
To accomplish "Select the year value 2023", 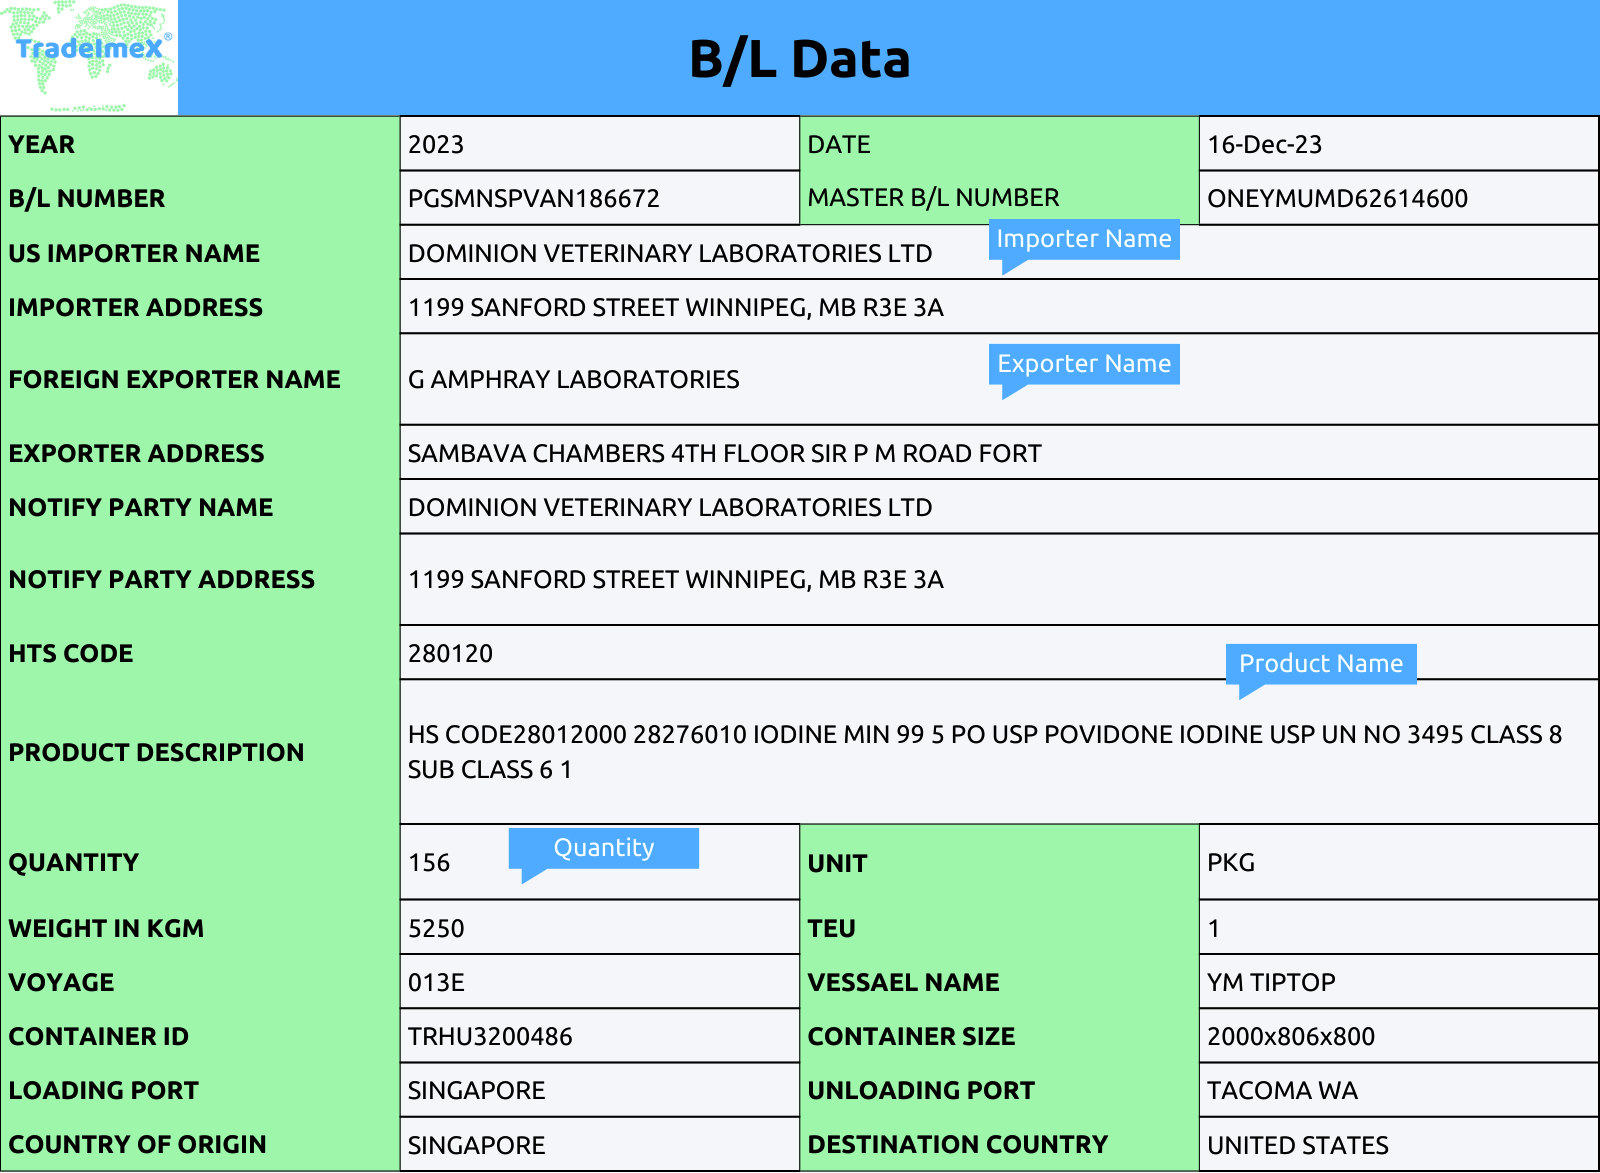I will [x=436, y=145].
